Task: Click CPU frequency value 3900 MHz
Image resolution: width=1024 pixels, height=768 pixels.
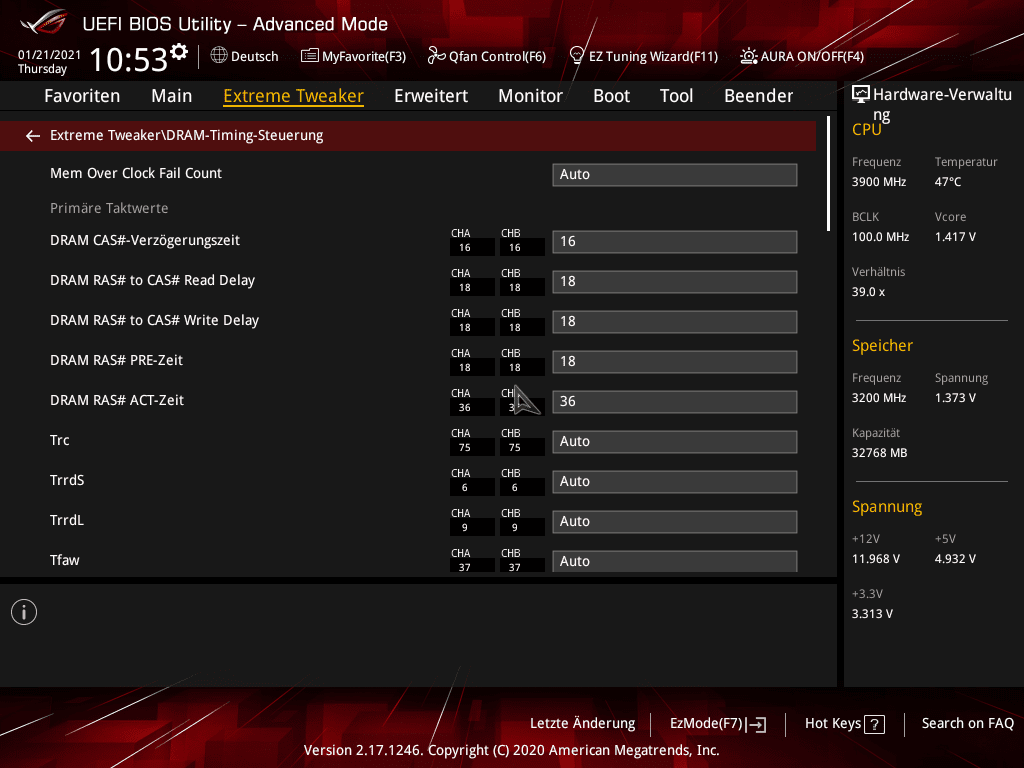Action: (x=879, y=182)
